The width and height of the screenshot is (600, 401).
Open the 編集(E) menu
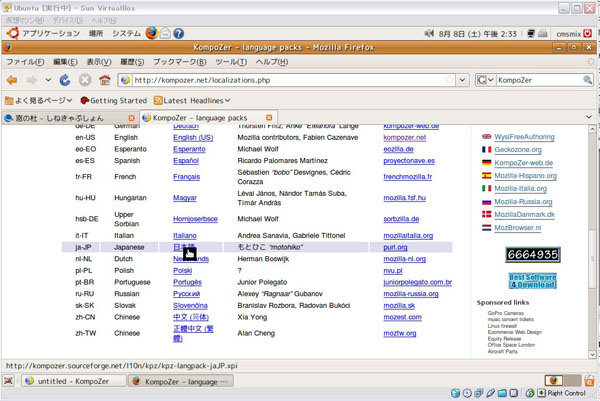[x=65, y=62]
